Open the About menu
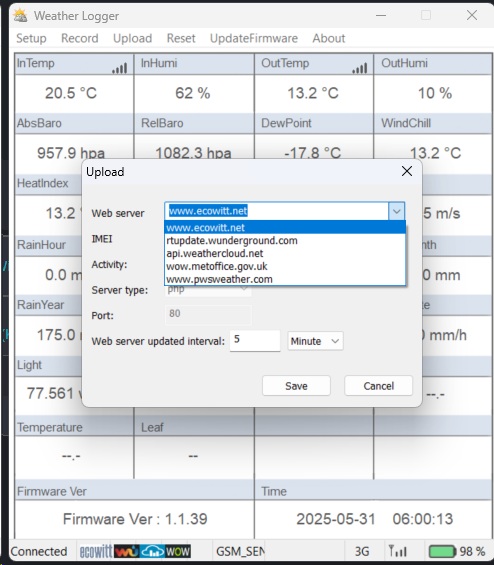The height and width of the screenshot is (565, 494). (x=329, y=38)
